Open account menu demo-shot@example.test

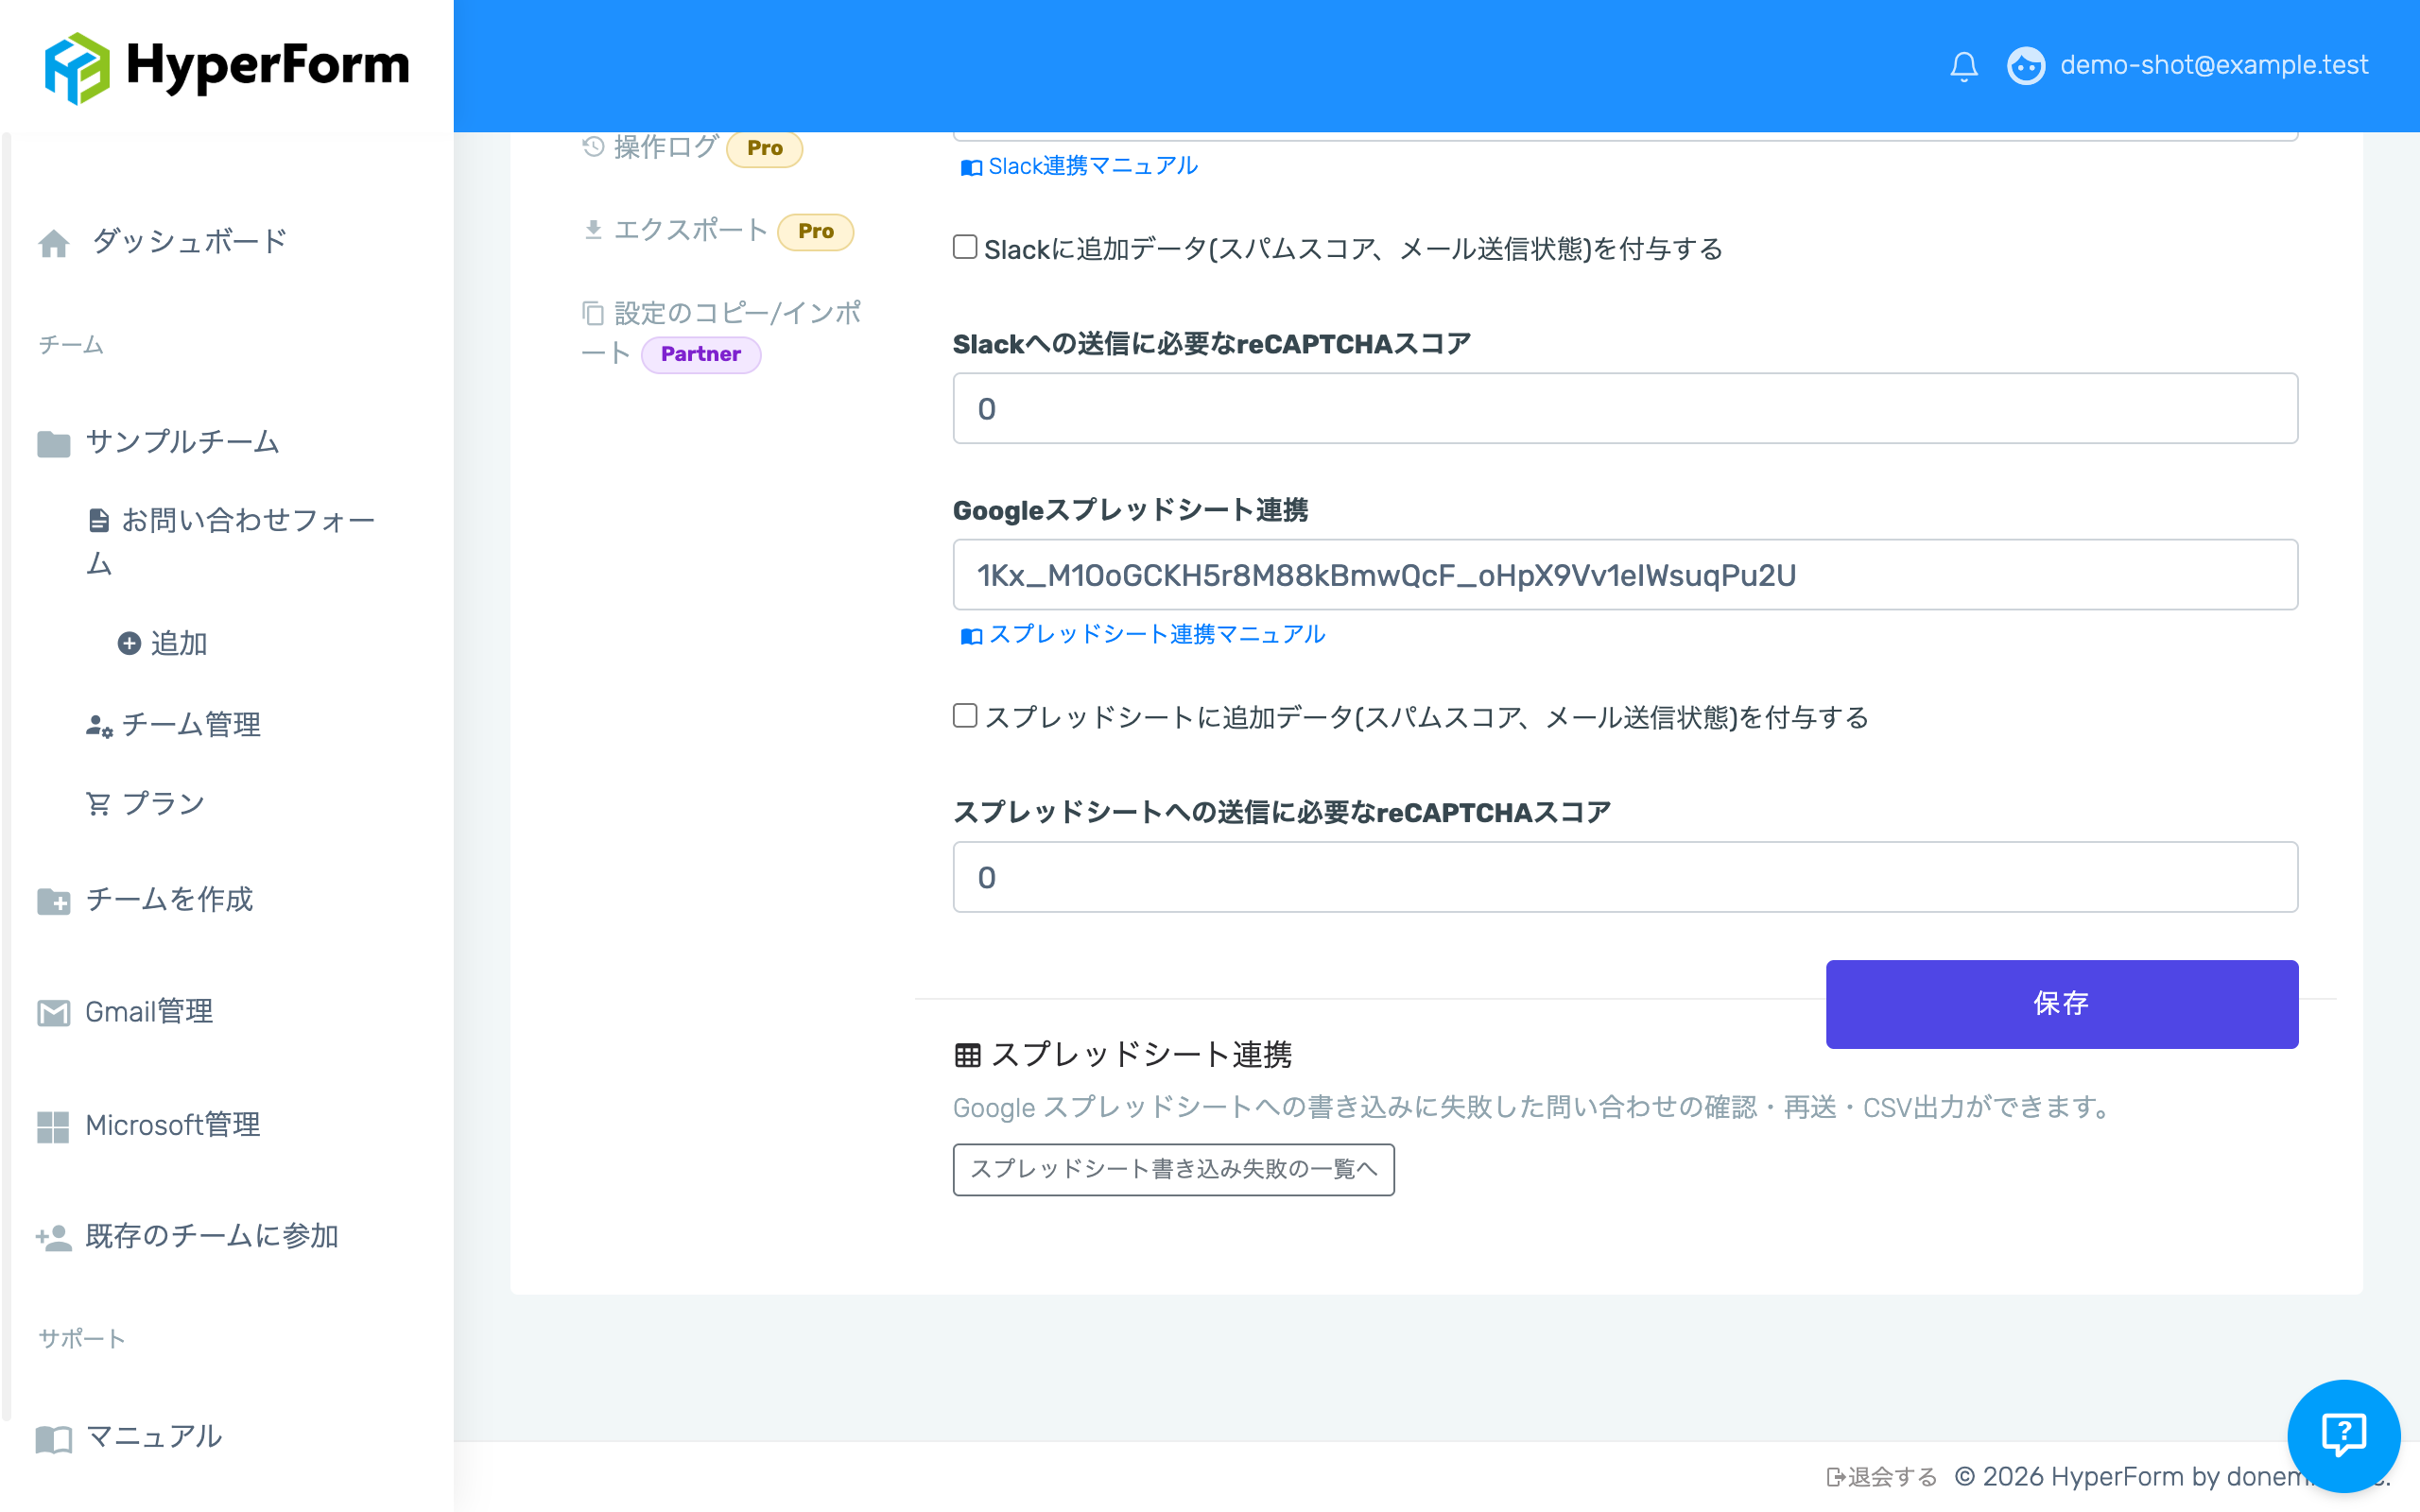click(x=2213, y=65)
